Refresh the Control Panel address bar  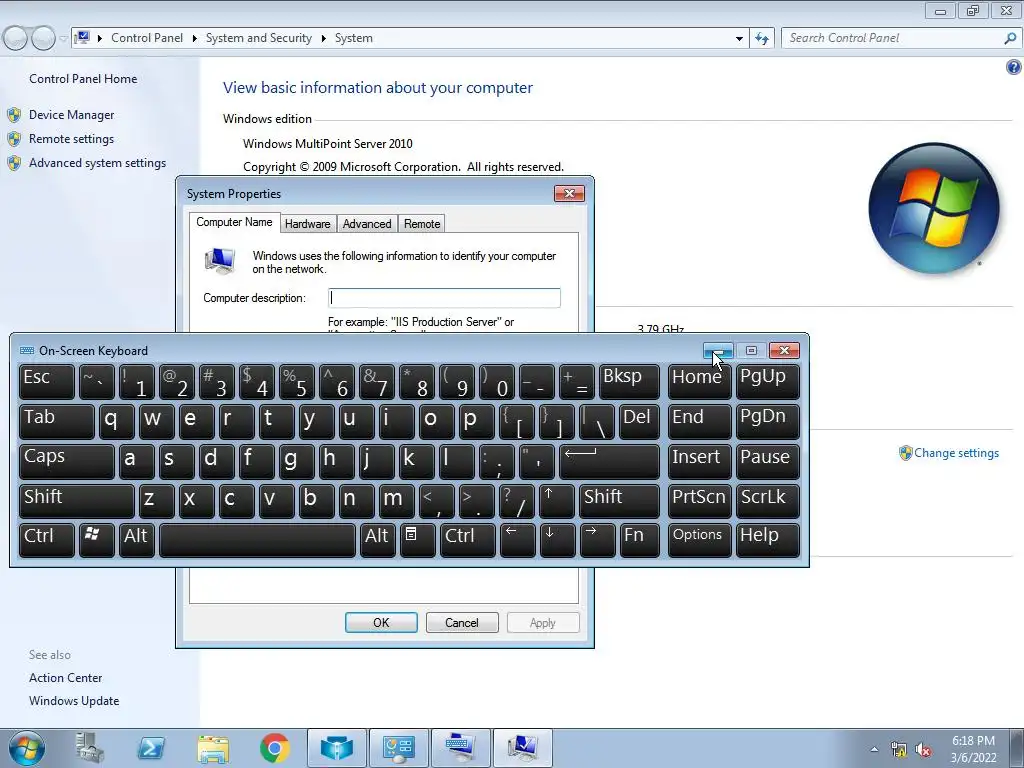[x=762, y=39]
